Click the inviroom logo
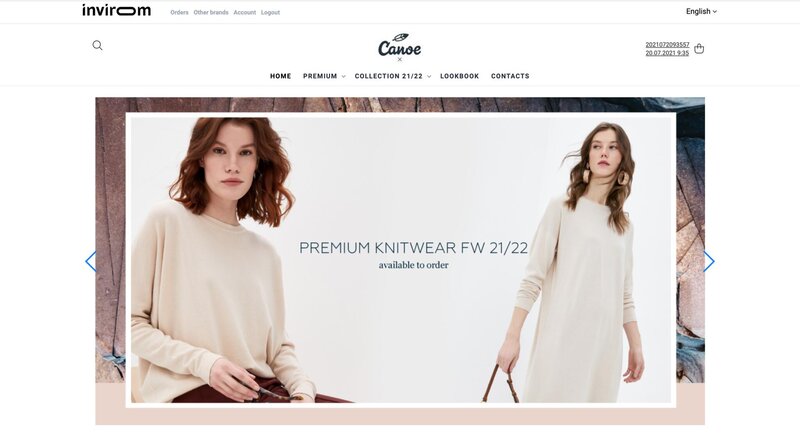The height and width of the screenshot is (434, 800). point(116,10)
